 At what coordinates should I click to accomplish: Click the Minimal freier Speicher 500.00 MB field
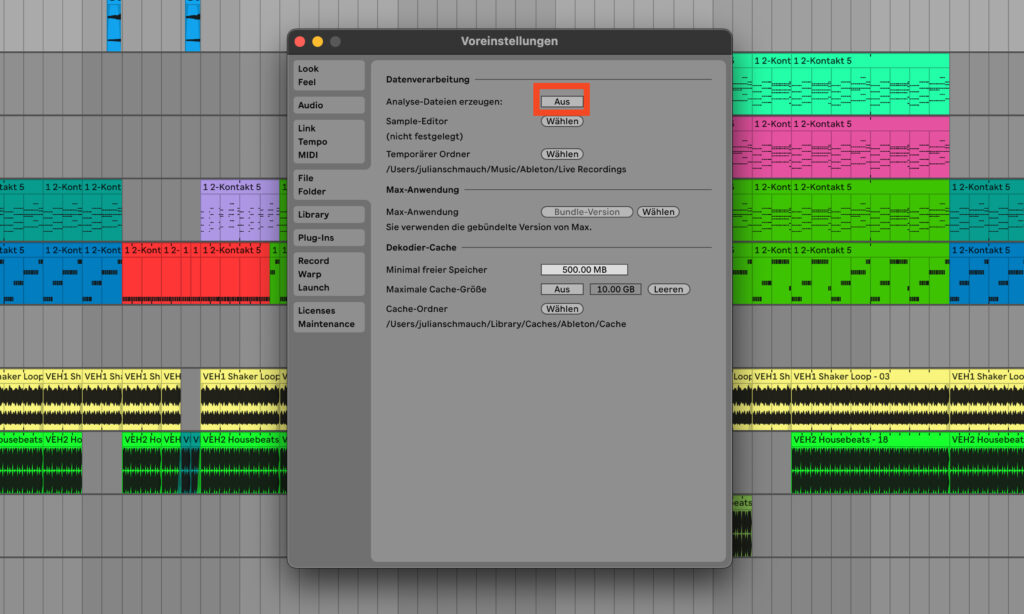[x=584, y=270]
